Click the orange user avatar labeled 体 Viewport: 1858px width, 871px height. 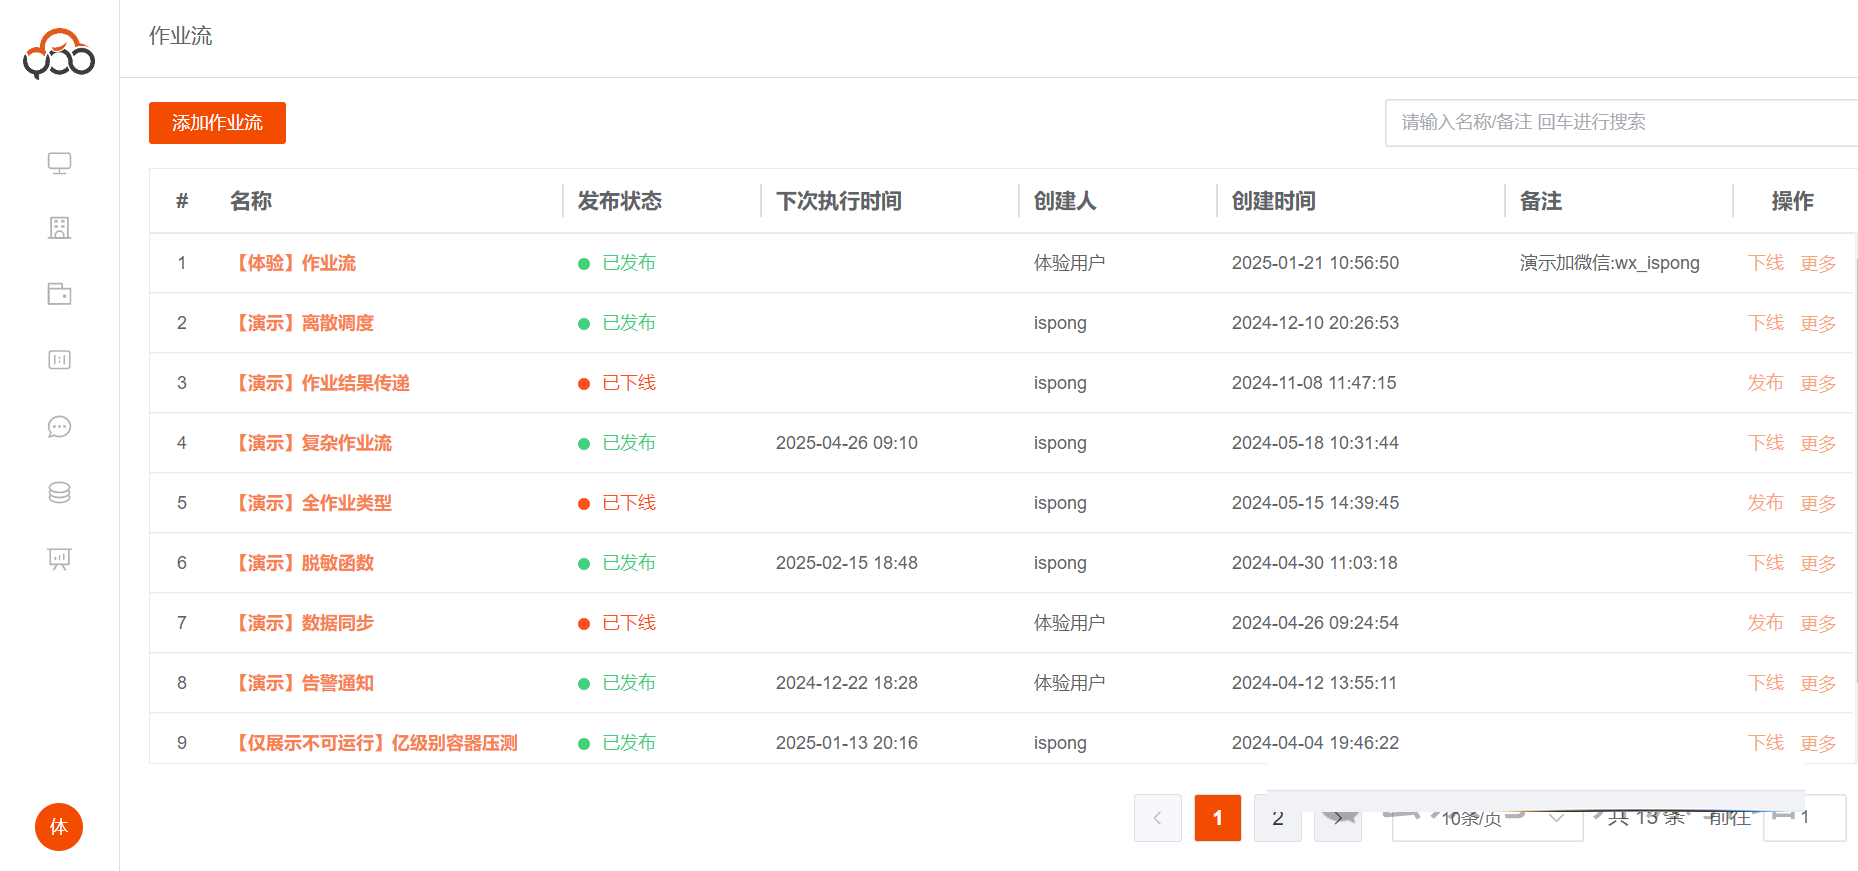[59, 827]
